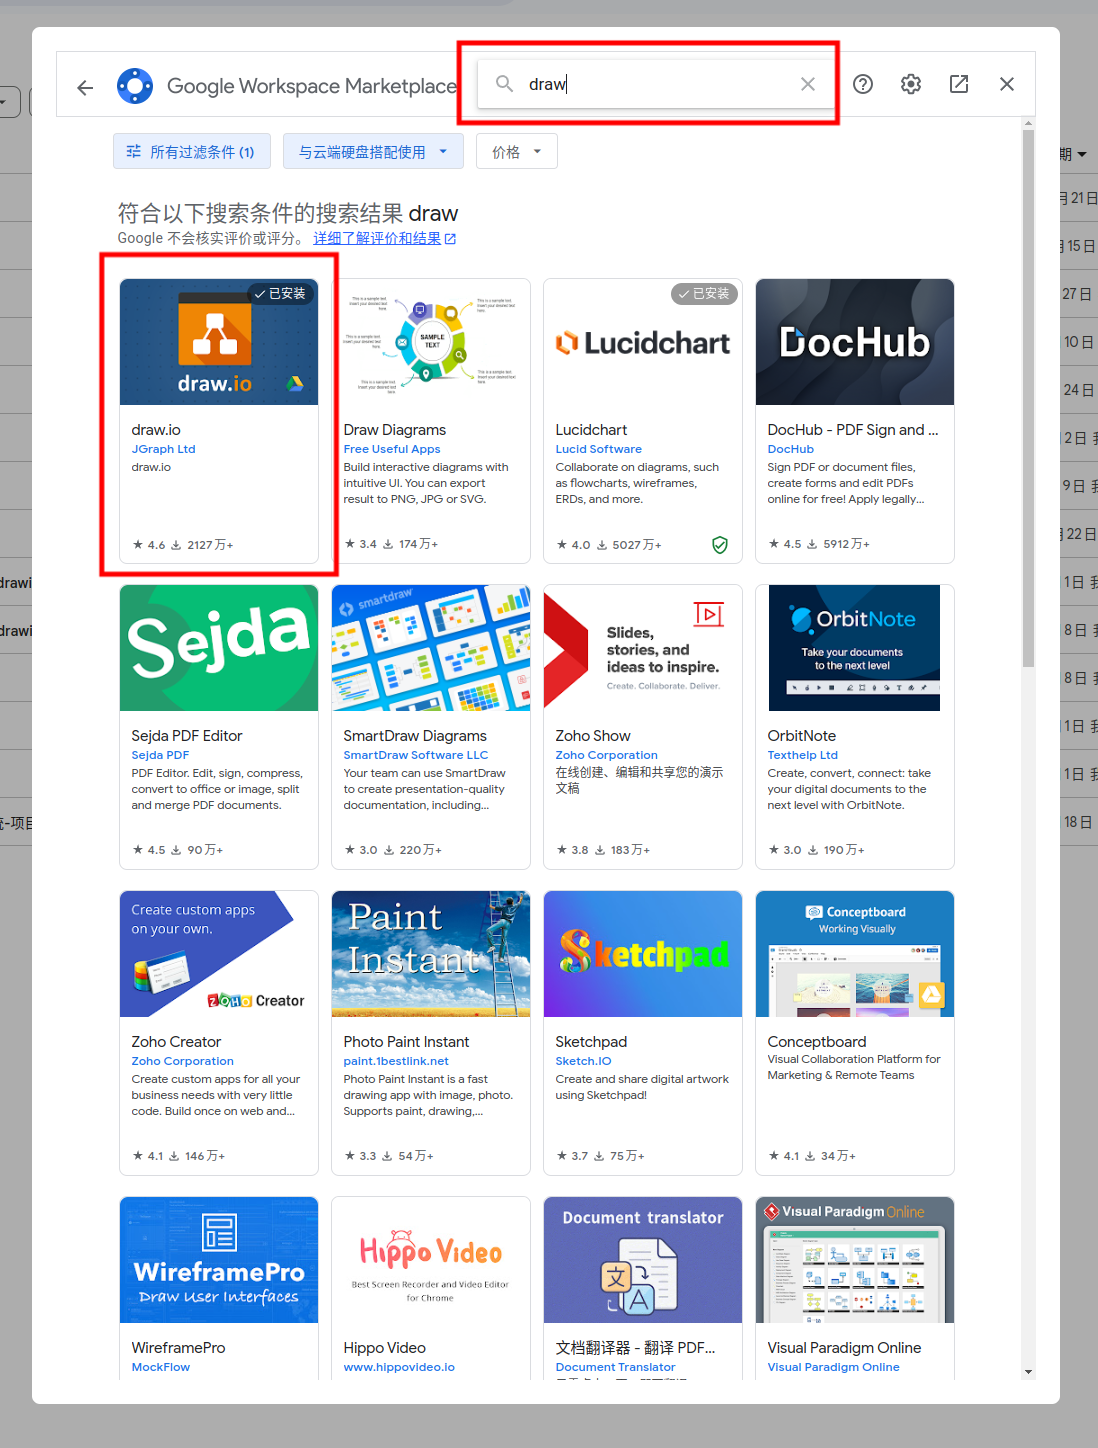Click the Lucidchart verified shield icon
The height and width of the screenshot is (1448, 1098).
click(x=720, y=545)
